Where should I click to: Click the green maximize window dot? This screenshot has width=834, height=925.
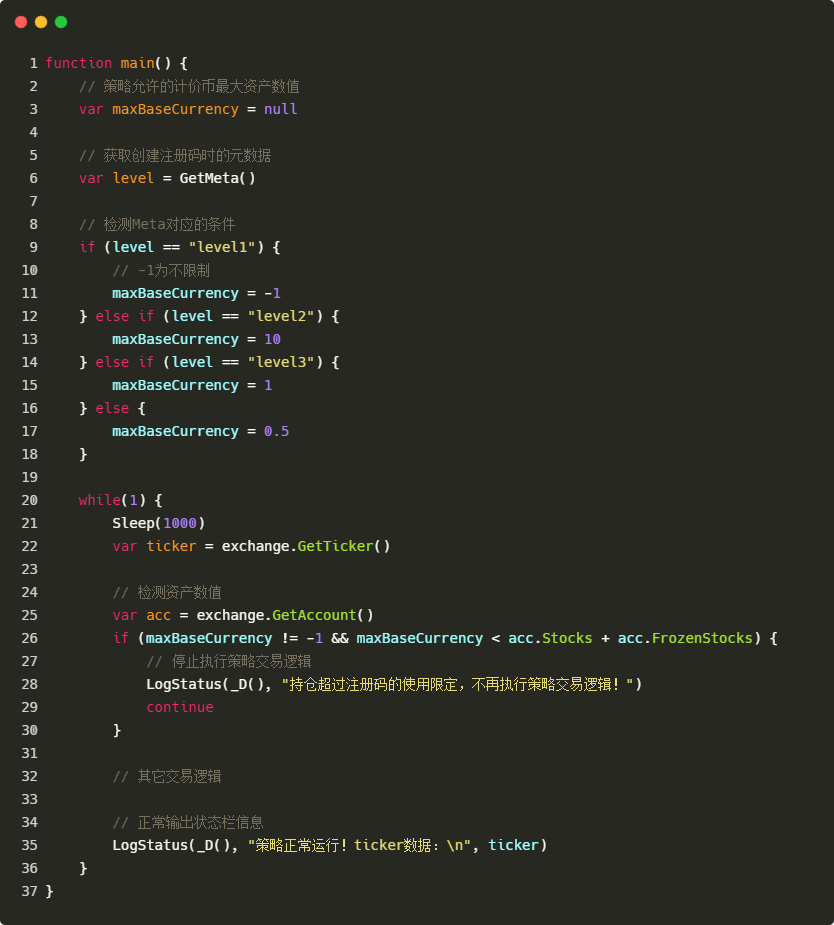pyautogui.click(x=61, y=22)
